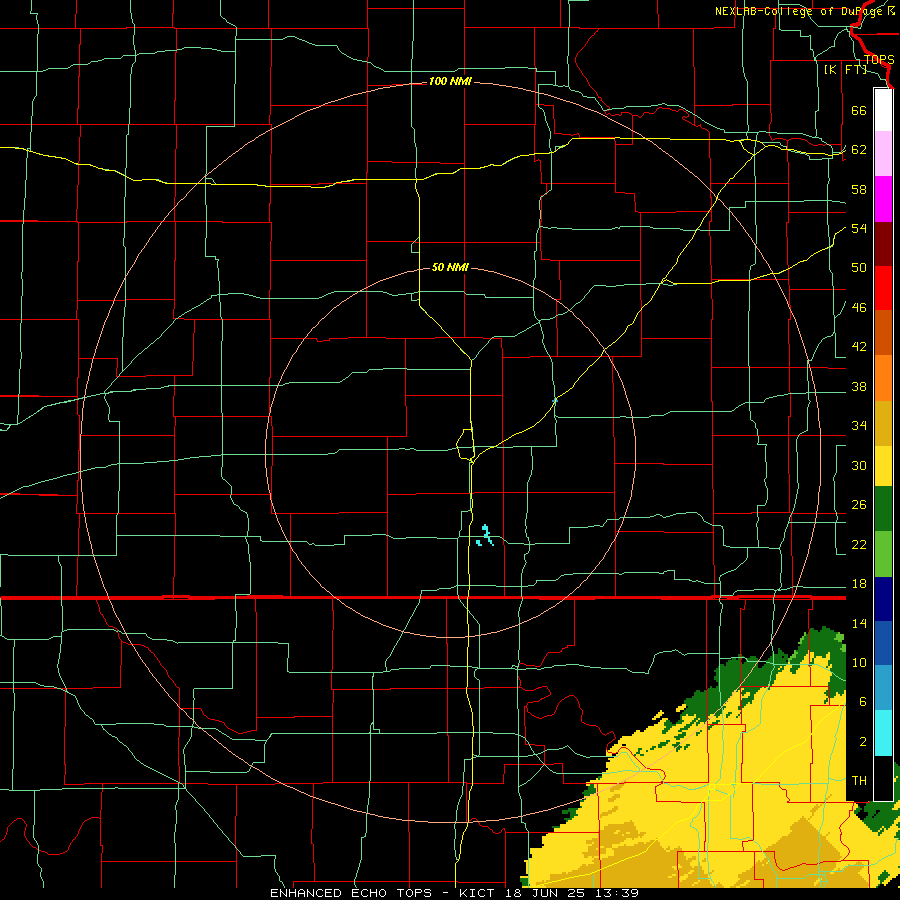Select the light green legend swatch
900x900 pixels.
point(883,554)
